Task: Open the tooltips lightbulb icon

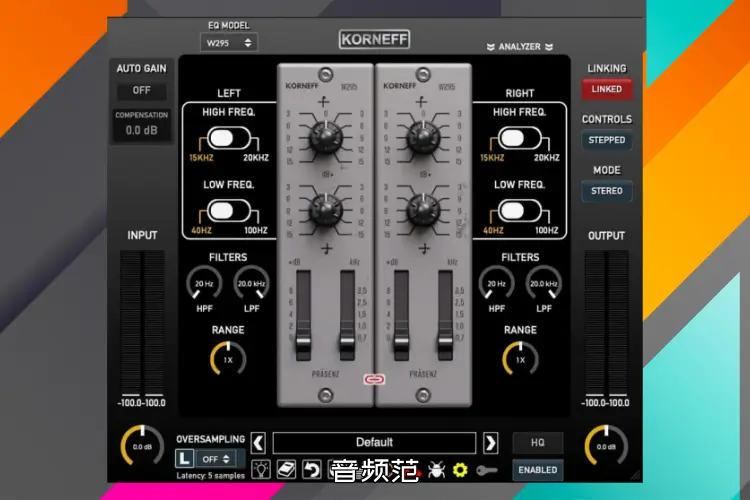Action: click(261, 470)
